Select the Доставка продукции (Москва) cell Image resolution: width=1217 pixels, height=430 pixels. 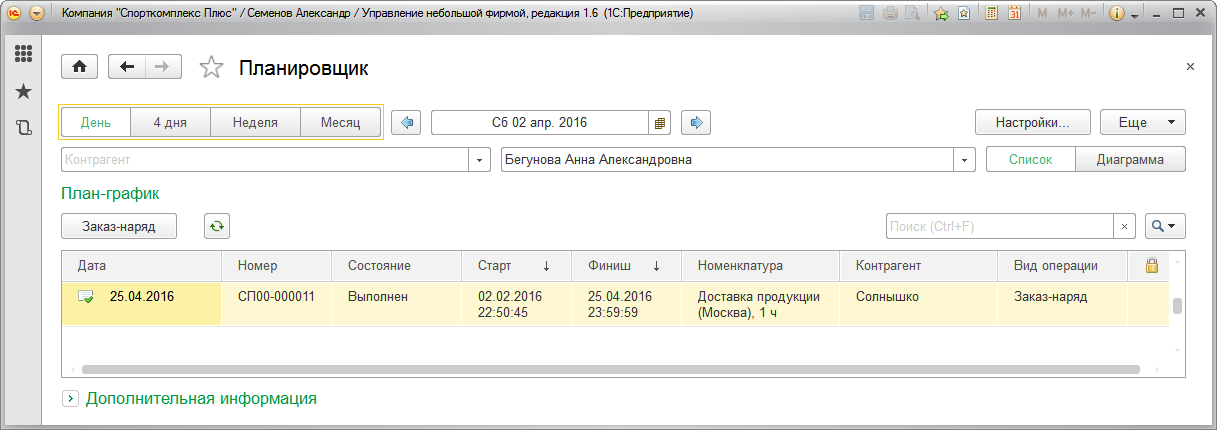761,304
